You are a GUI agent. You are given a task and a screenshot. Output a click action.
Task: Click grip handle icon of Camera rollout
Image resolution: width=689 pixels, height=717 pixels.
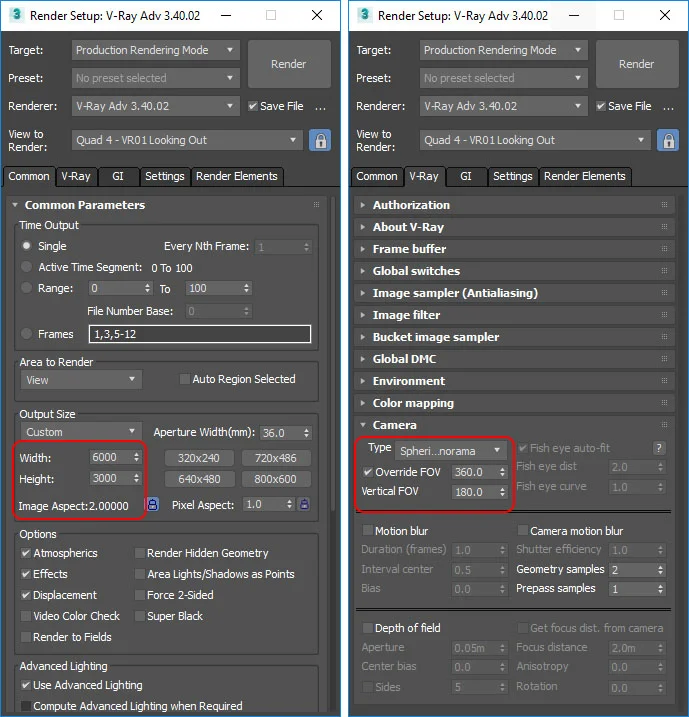(x=664, y=425)
